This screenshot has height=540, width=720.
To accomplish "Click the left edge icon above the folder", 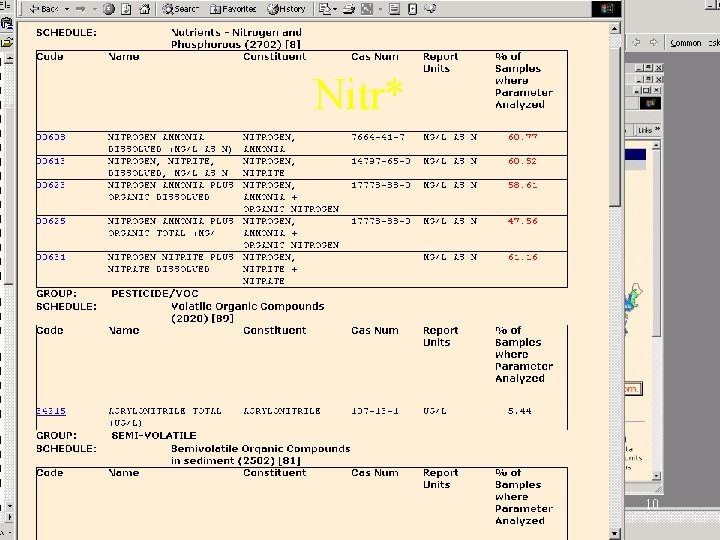I will click(x=6, y=23).
